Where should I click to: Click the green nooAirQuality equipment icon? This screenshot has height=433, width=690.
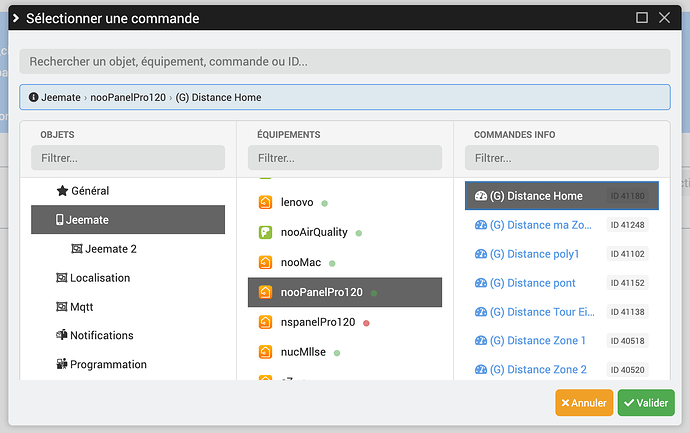[x=265, y=232]
